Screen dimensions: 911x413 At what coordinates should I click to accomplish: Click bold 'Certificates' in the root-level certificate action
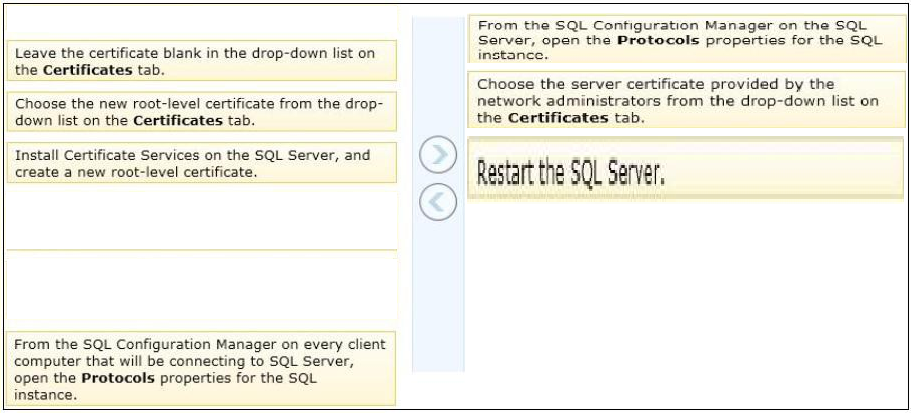pyautogui.click(x=178, y=121)
